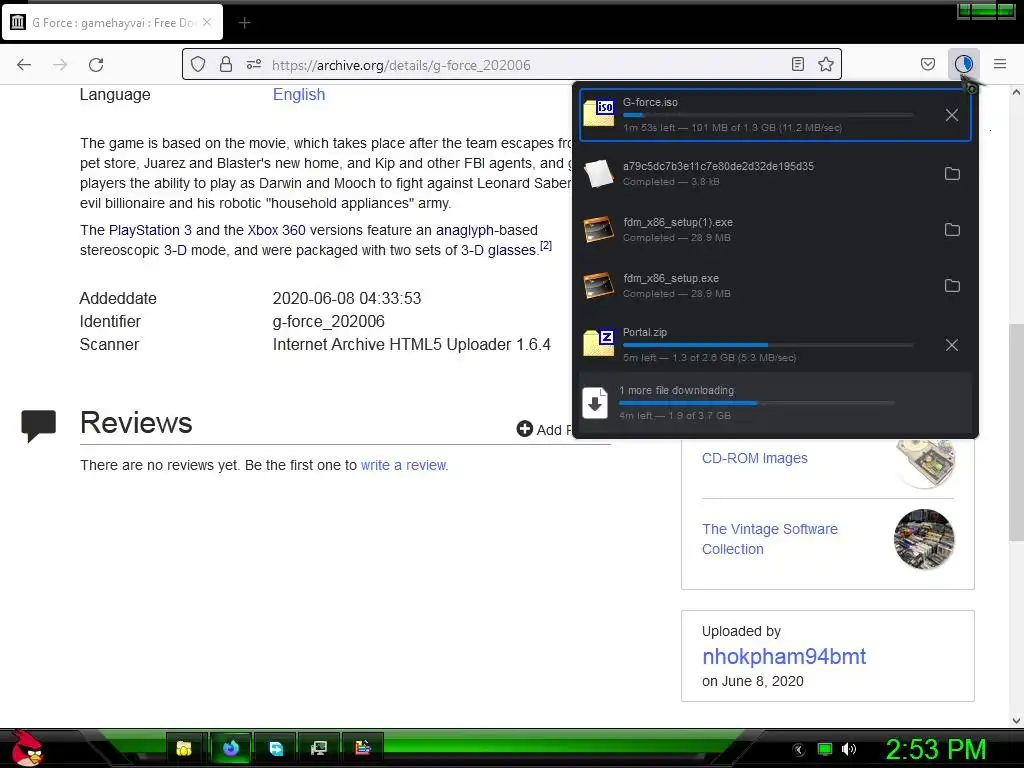Show fdm_x86_setup(1).exe in folder
The width and height of the screenshot is (1024, 768).
coord(952,230)
